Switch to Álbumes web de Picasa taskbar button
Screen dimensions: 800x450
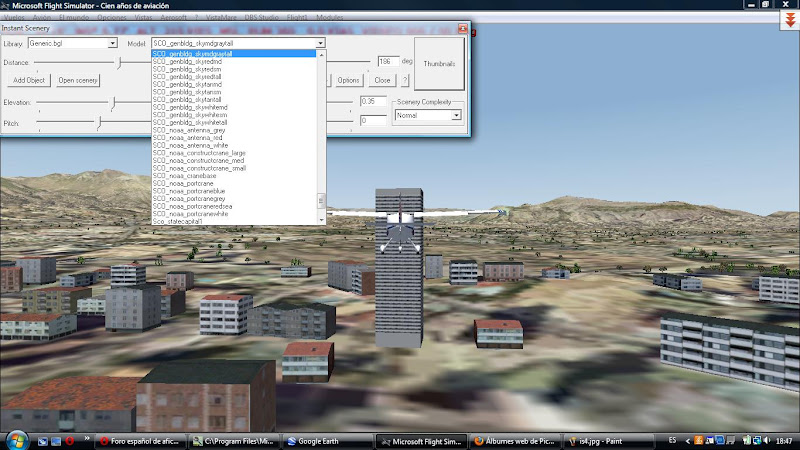pyautogui.click(x=515, y=441)
